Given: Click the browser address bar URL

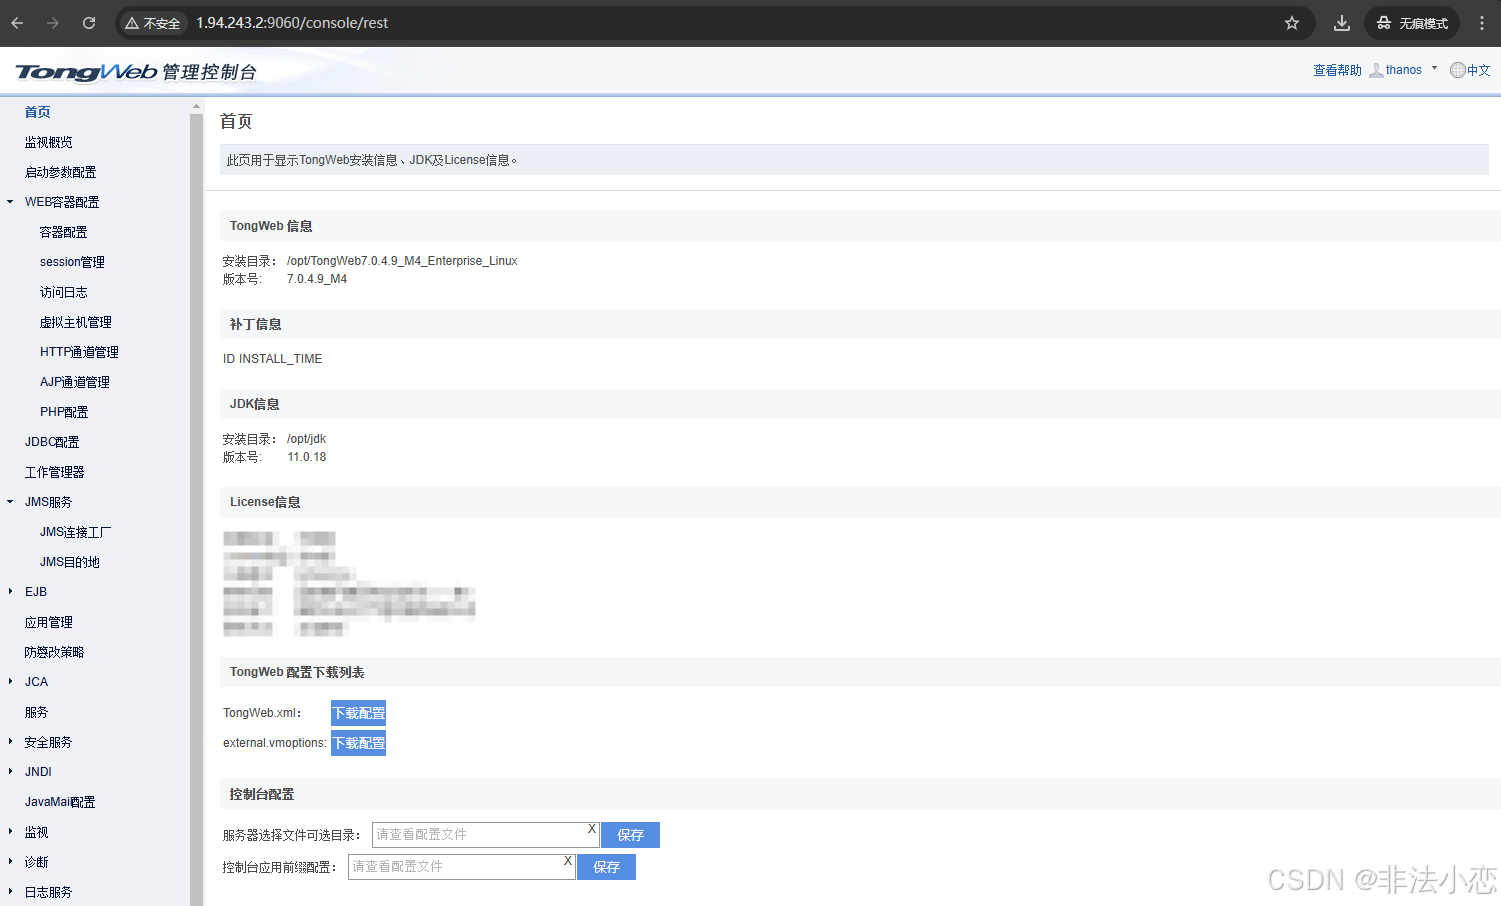Looking at the screenshot, I should pyautogui.click(x=292, y=23).
